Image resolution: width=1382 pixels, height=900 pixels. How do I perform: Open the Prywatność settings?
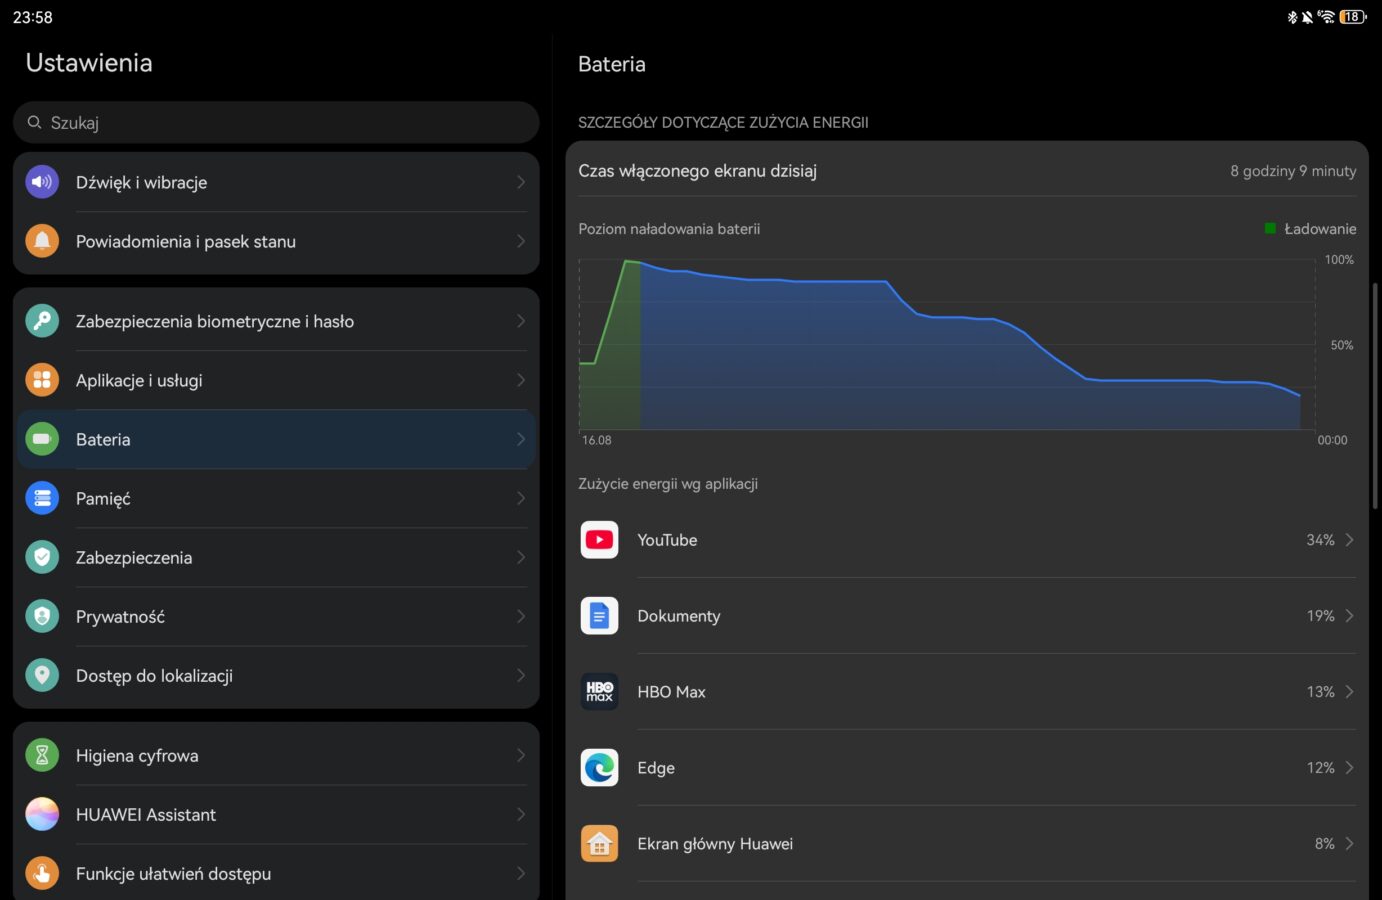[x=276, y=616]
